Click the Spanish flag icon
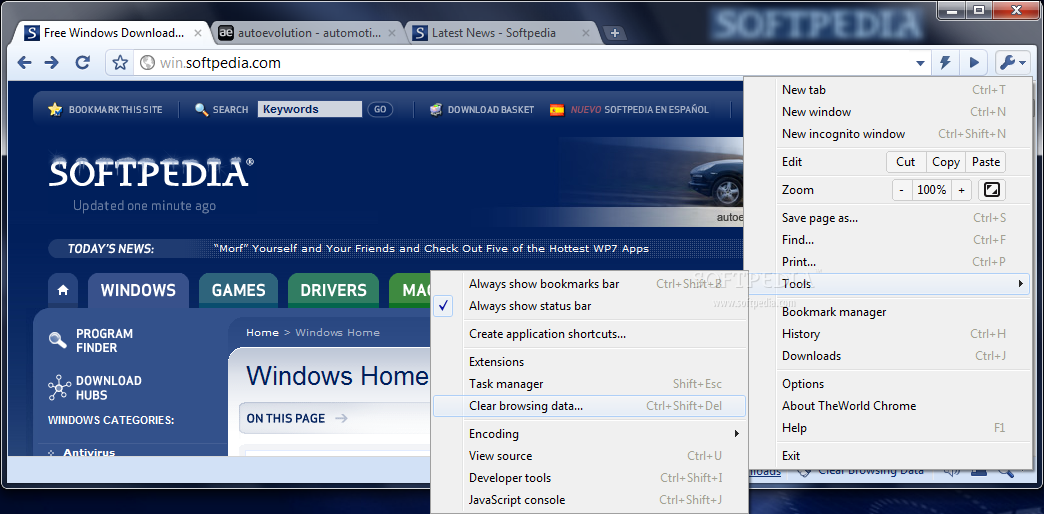 coord(557,110)
